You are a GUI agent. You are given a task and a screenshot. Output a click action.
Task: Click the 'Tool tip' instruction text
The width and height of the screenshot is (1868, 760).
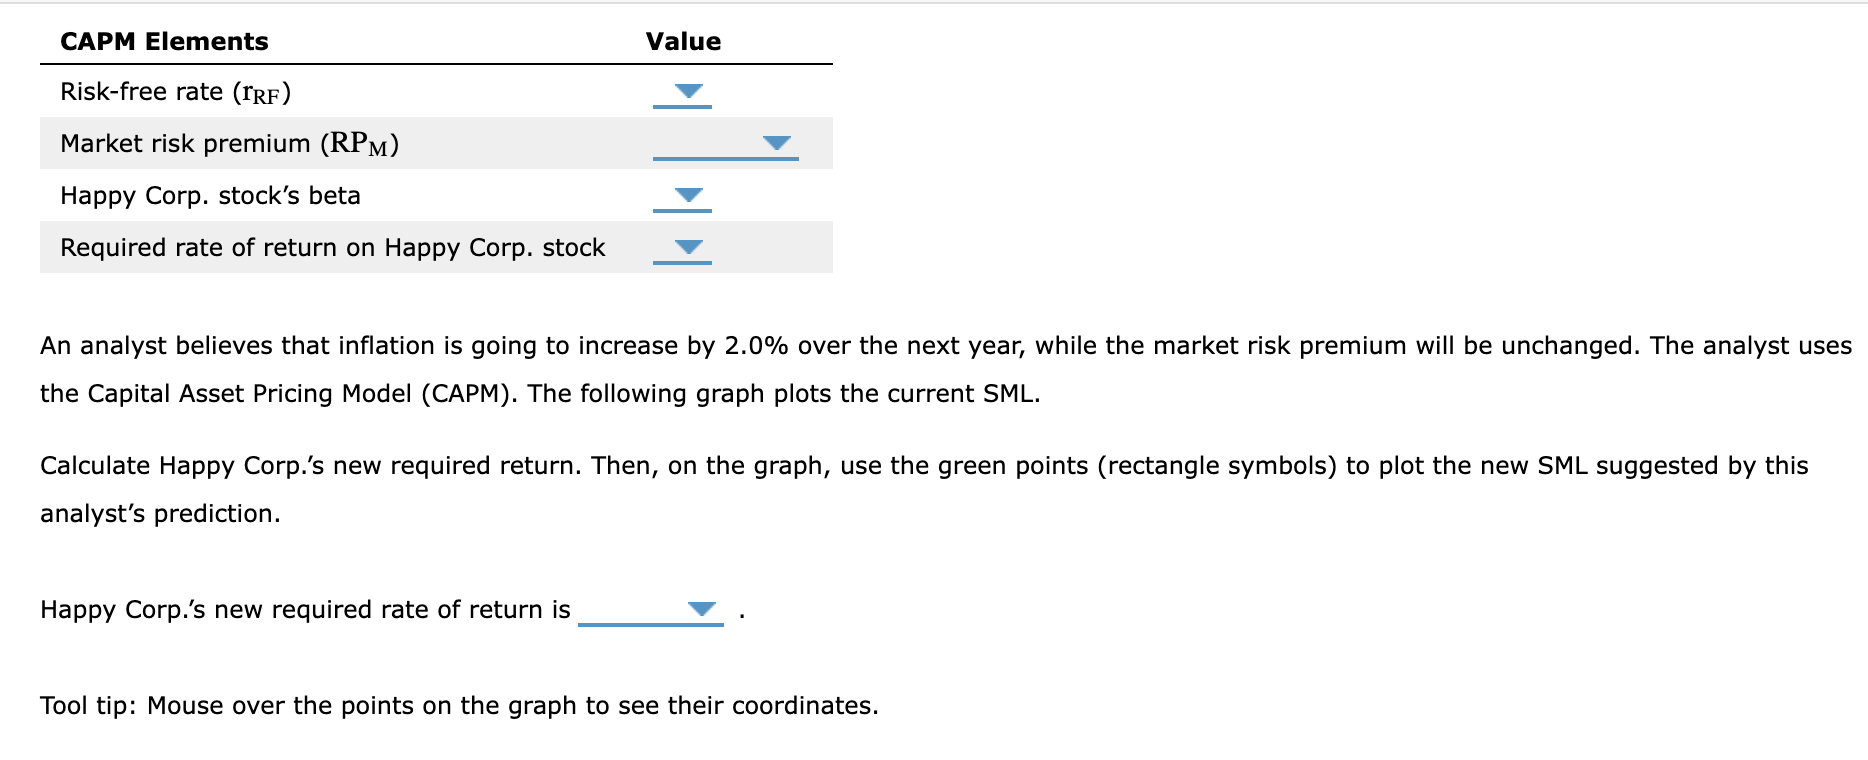tap(458, 705)
